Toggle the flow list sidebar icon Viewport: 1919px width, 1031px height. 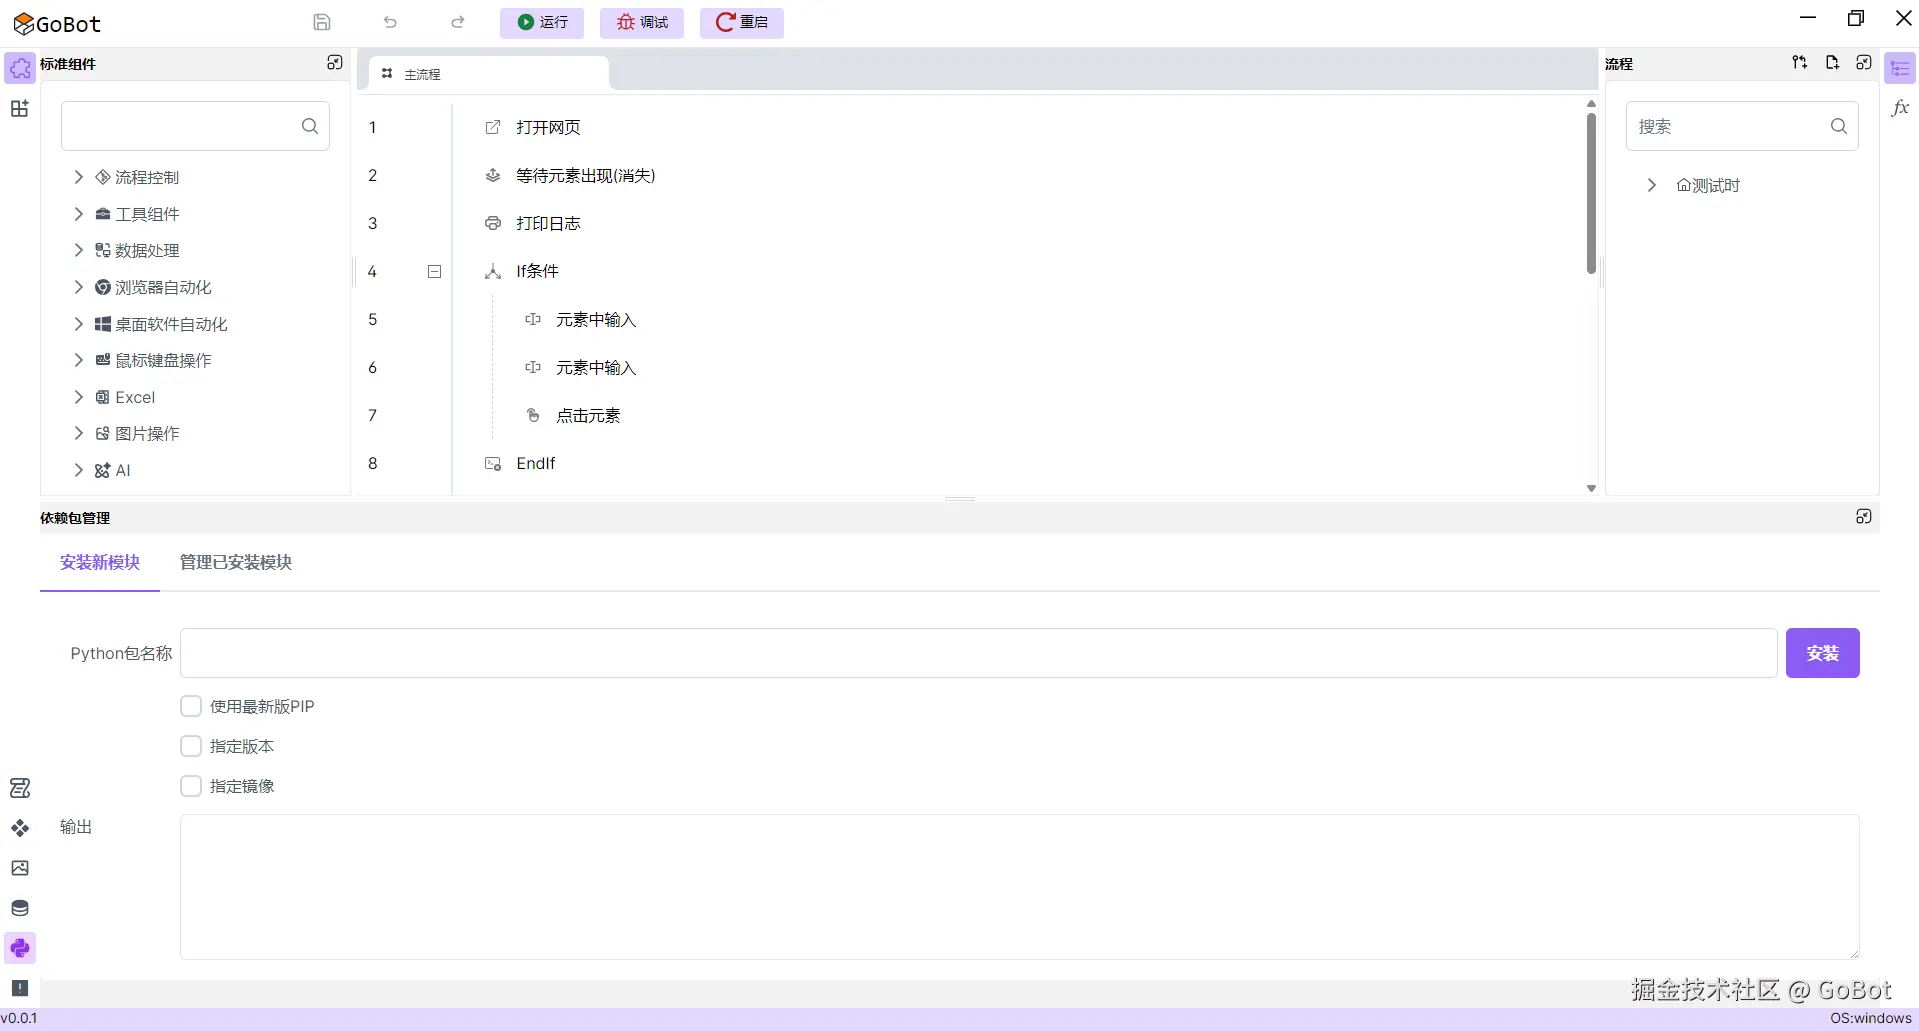coord(1900,68)
